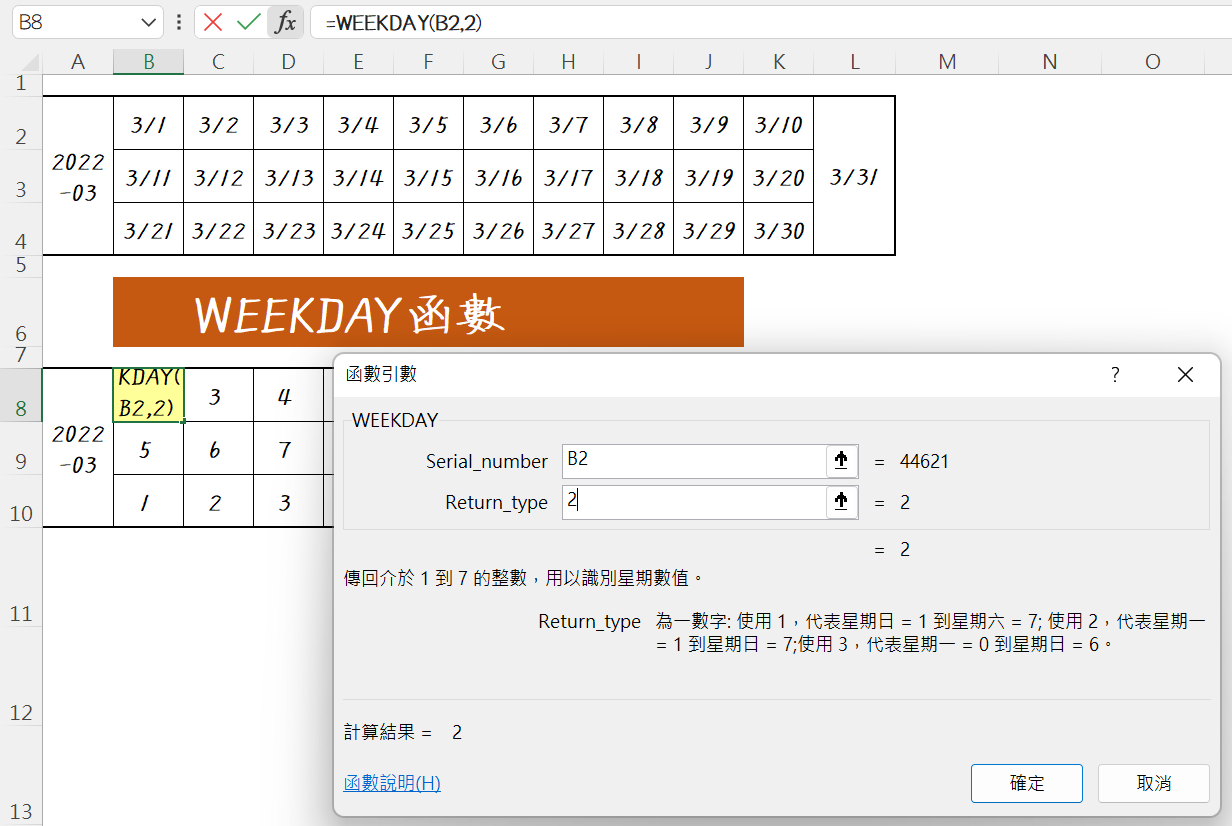Select column L header
This screenshot has height=826, width=1232.
coord(855,62)
